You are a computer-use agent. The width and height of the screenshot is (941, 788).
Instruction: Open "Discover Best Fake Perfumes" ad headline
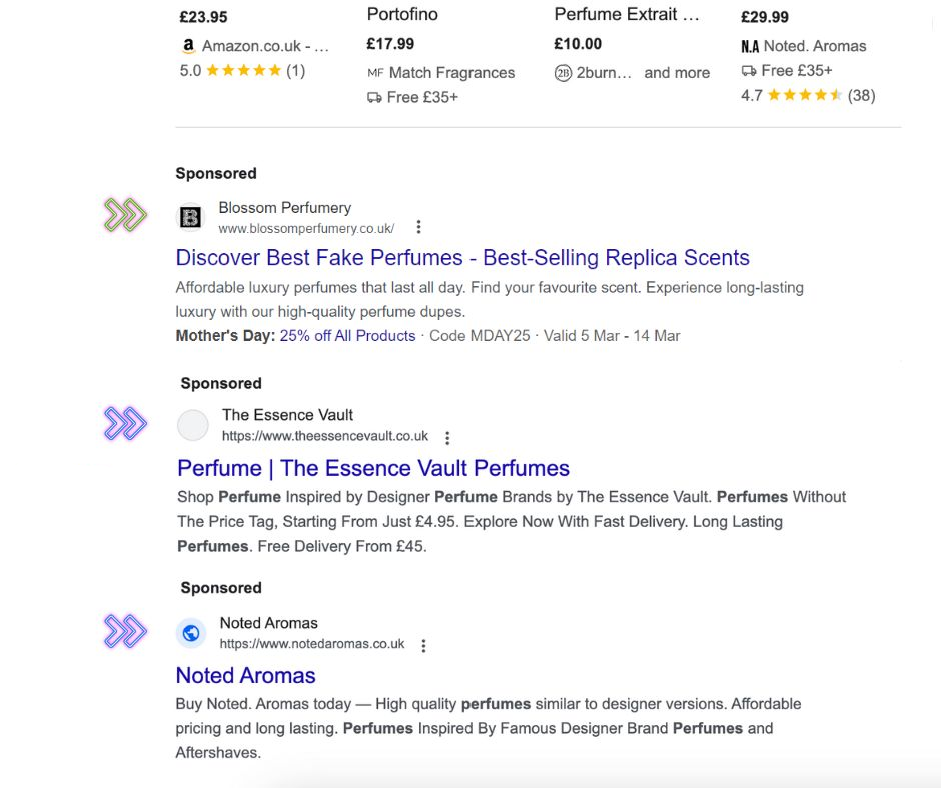[x=462, y=257]
